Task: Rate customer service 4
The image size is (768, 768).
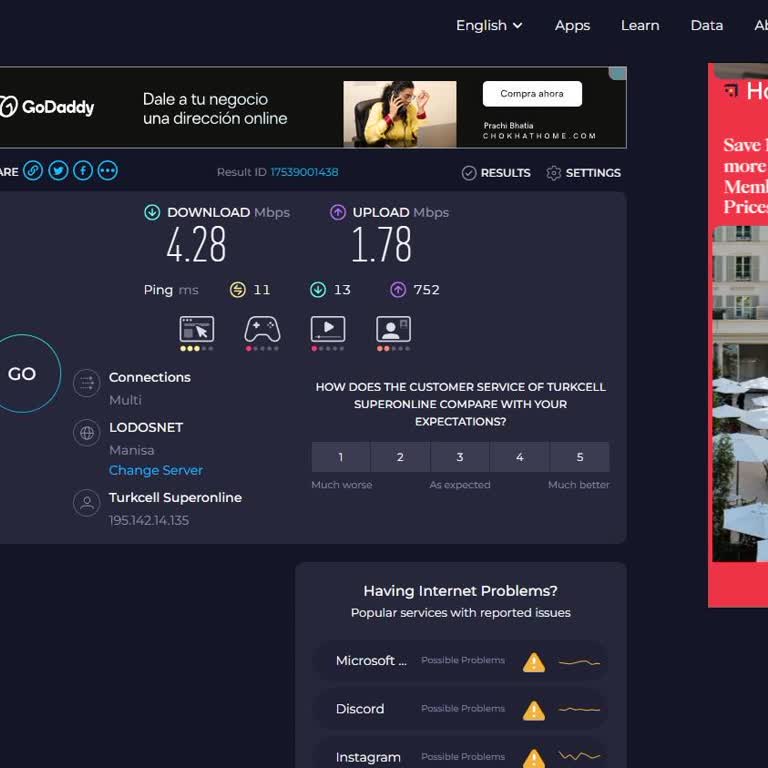Action: pos(520,457)
